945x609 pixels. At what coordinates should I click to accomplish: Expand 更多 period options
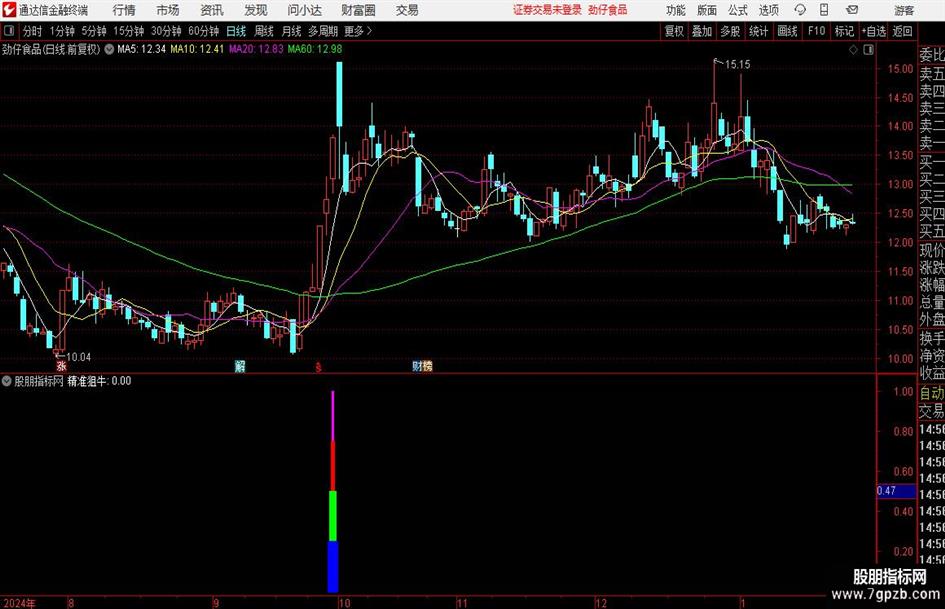coord(358,31)
